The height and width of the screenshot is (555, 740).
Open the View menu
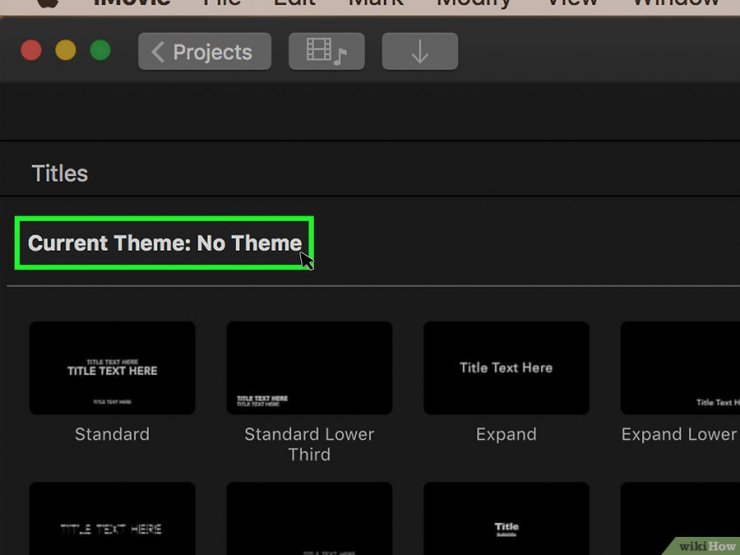(572, 3)
